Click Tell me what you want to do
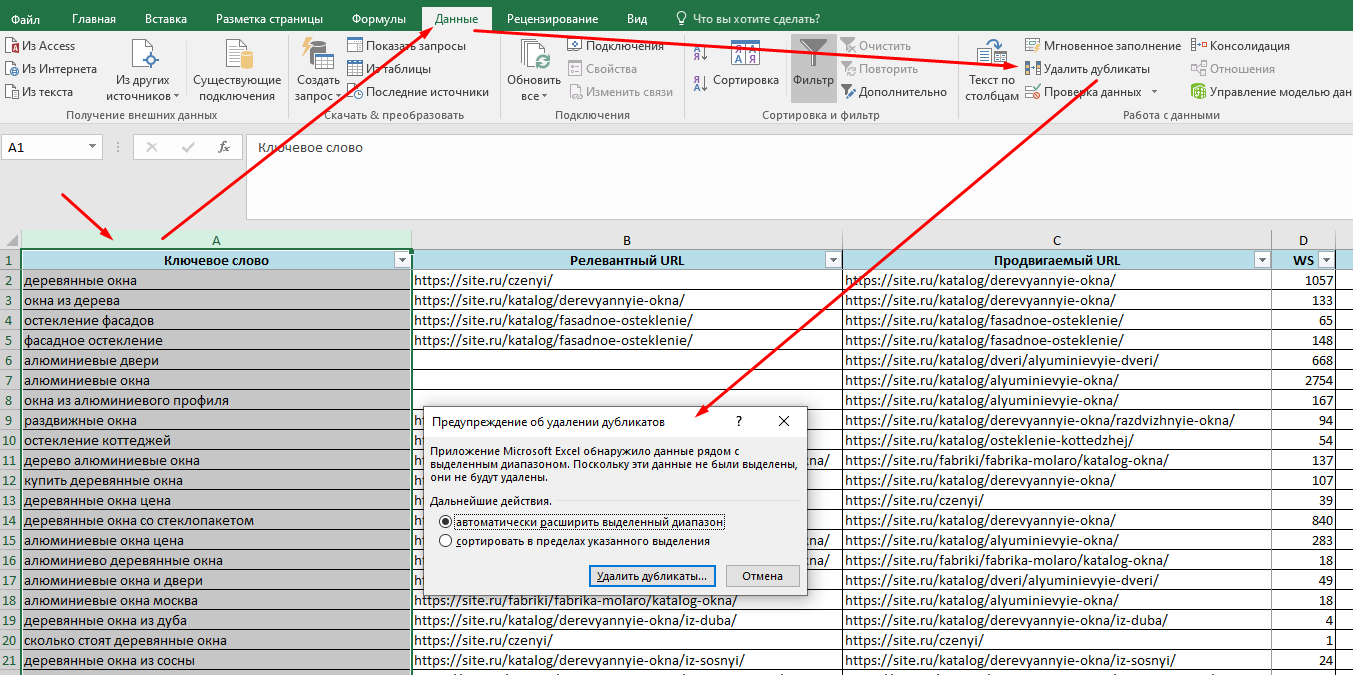This screenshot has height=675, width=1353. click(x=749, y=19)
